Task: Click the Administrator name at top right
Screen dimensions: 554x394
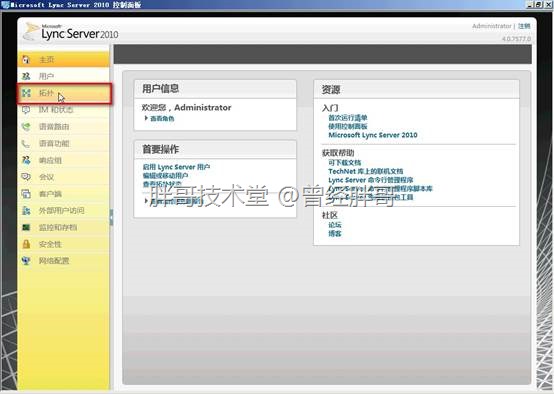Action: (491, 26)
